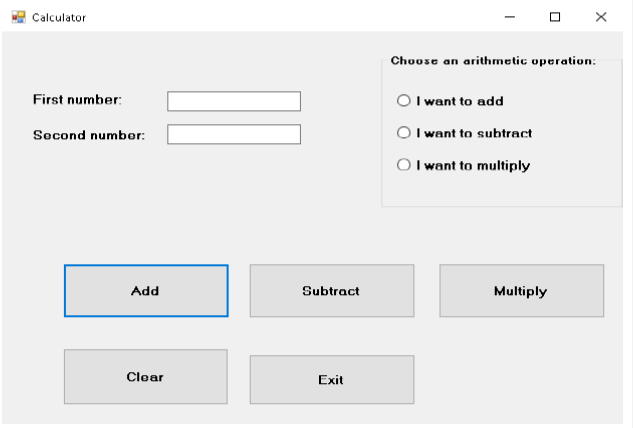This screenshot has height=428, width=633.
Task: Maximize the Calculator window
Action: (x=555, y=17)
